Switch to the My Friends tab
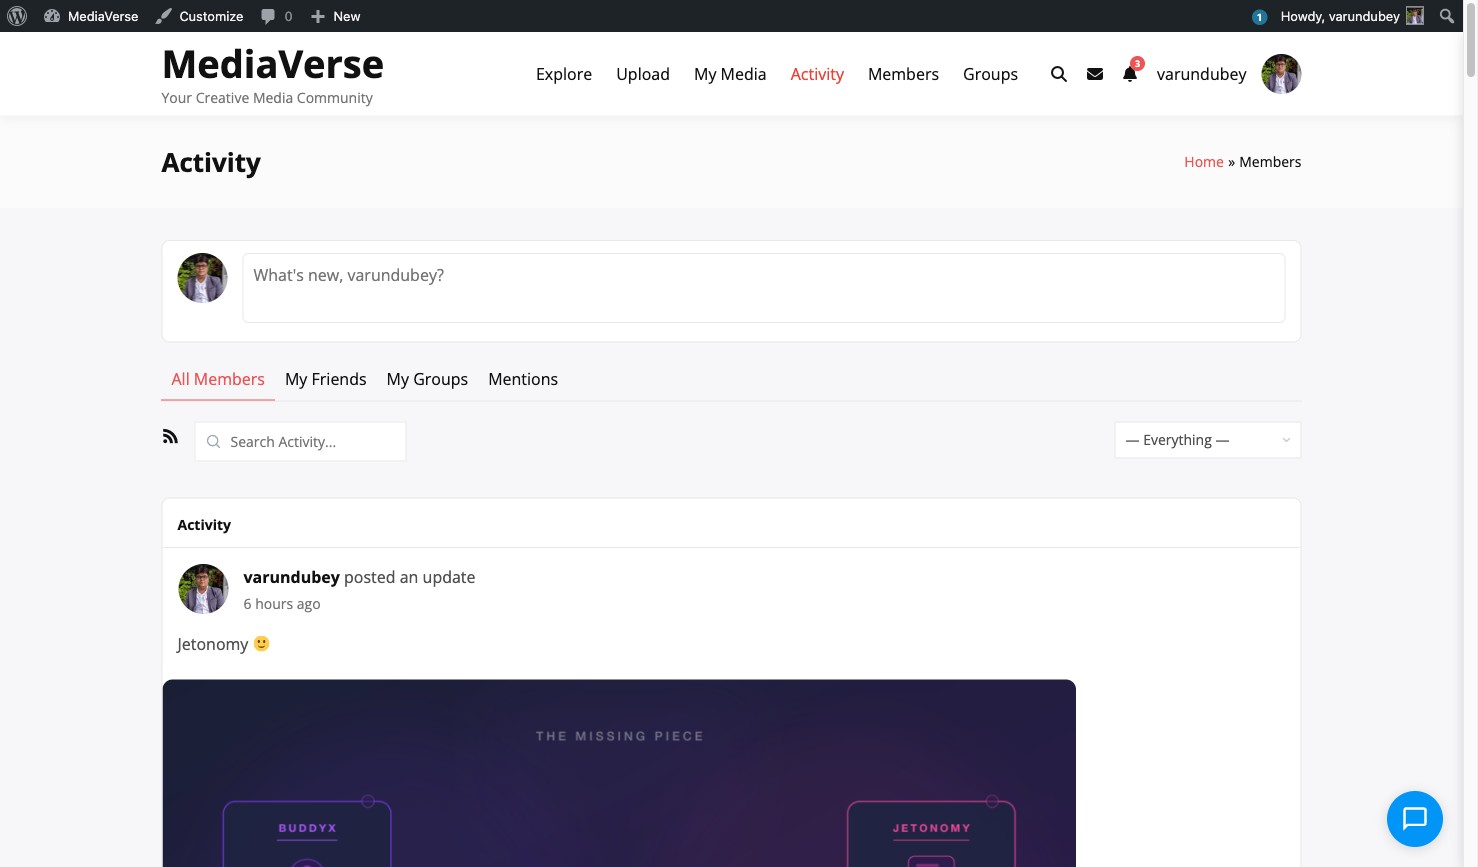Image resolution: width=1478 pixels, height=867 pixels. 325,379
